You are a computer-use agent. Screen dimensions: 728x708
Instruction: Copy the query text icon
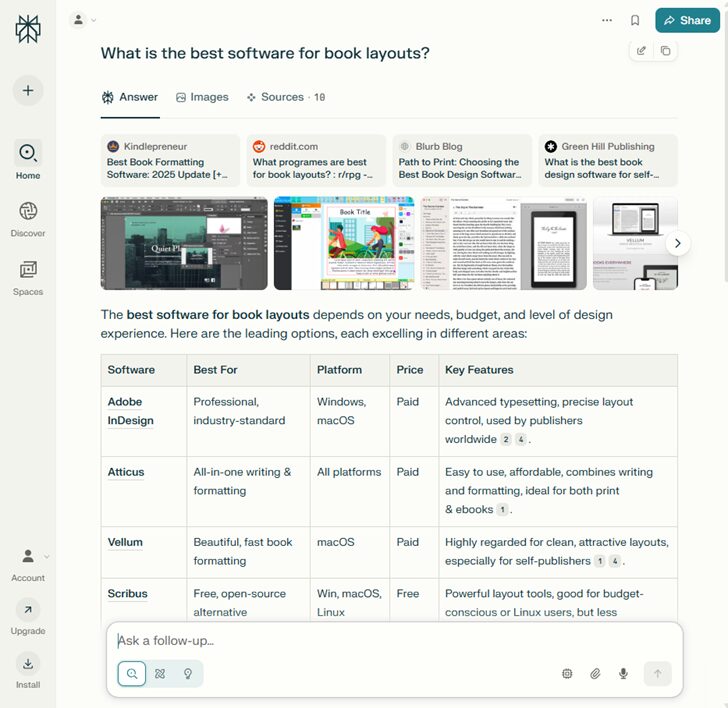click(x=665, y=51)
